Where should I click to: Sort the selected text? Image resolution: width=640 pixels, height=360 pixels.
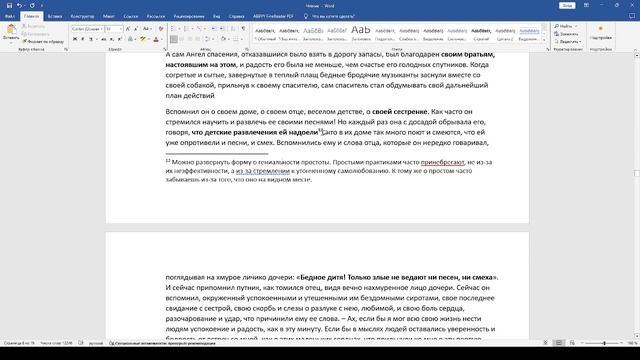pos(233,29)
